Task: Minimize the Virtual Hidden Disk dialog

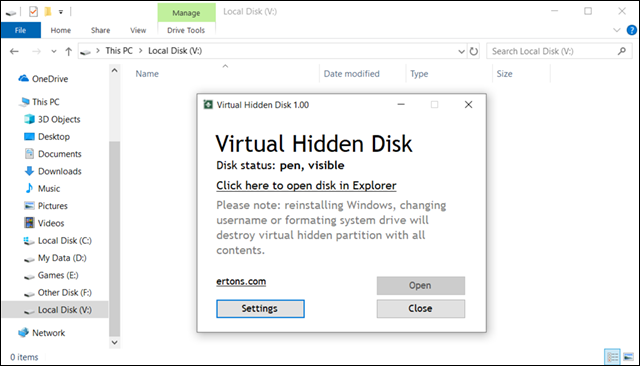Action: coord(401,105)
